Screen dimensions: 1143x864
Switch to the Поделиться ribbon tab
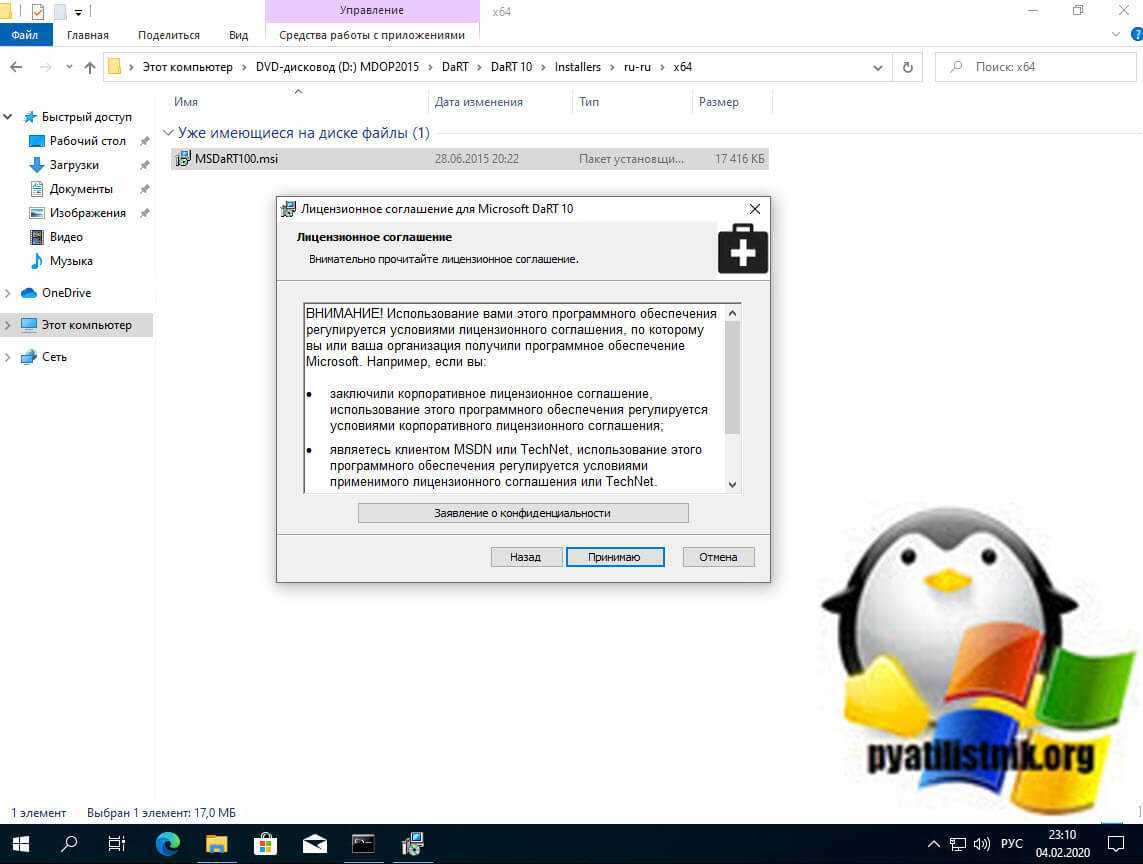(168, 35)
